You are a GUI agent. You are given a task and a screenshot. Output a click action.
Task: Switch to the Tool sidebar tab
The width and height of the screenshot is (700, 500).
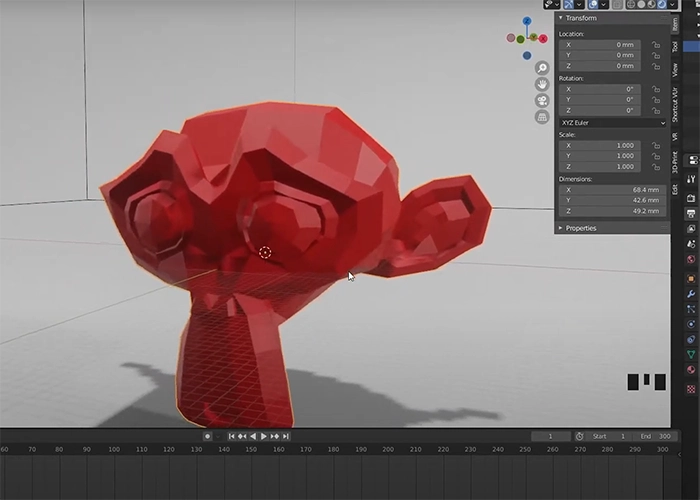tap(674, 46)
